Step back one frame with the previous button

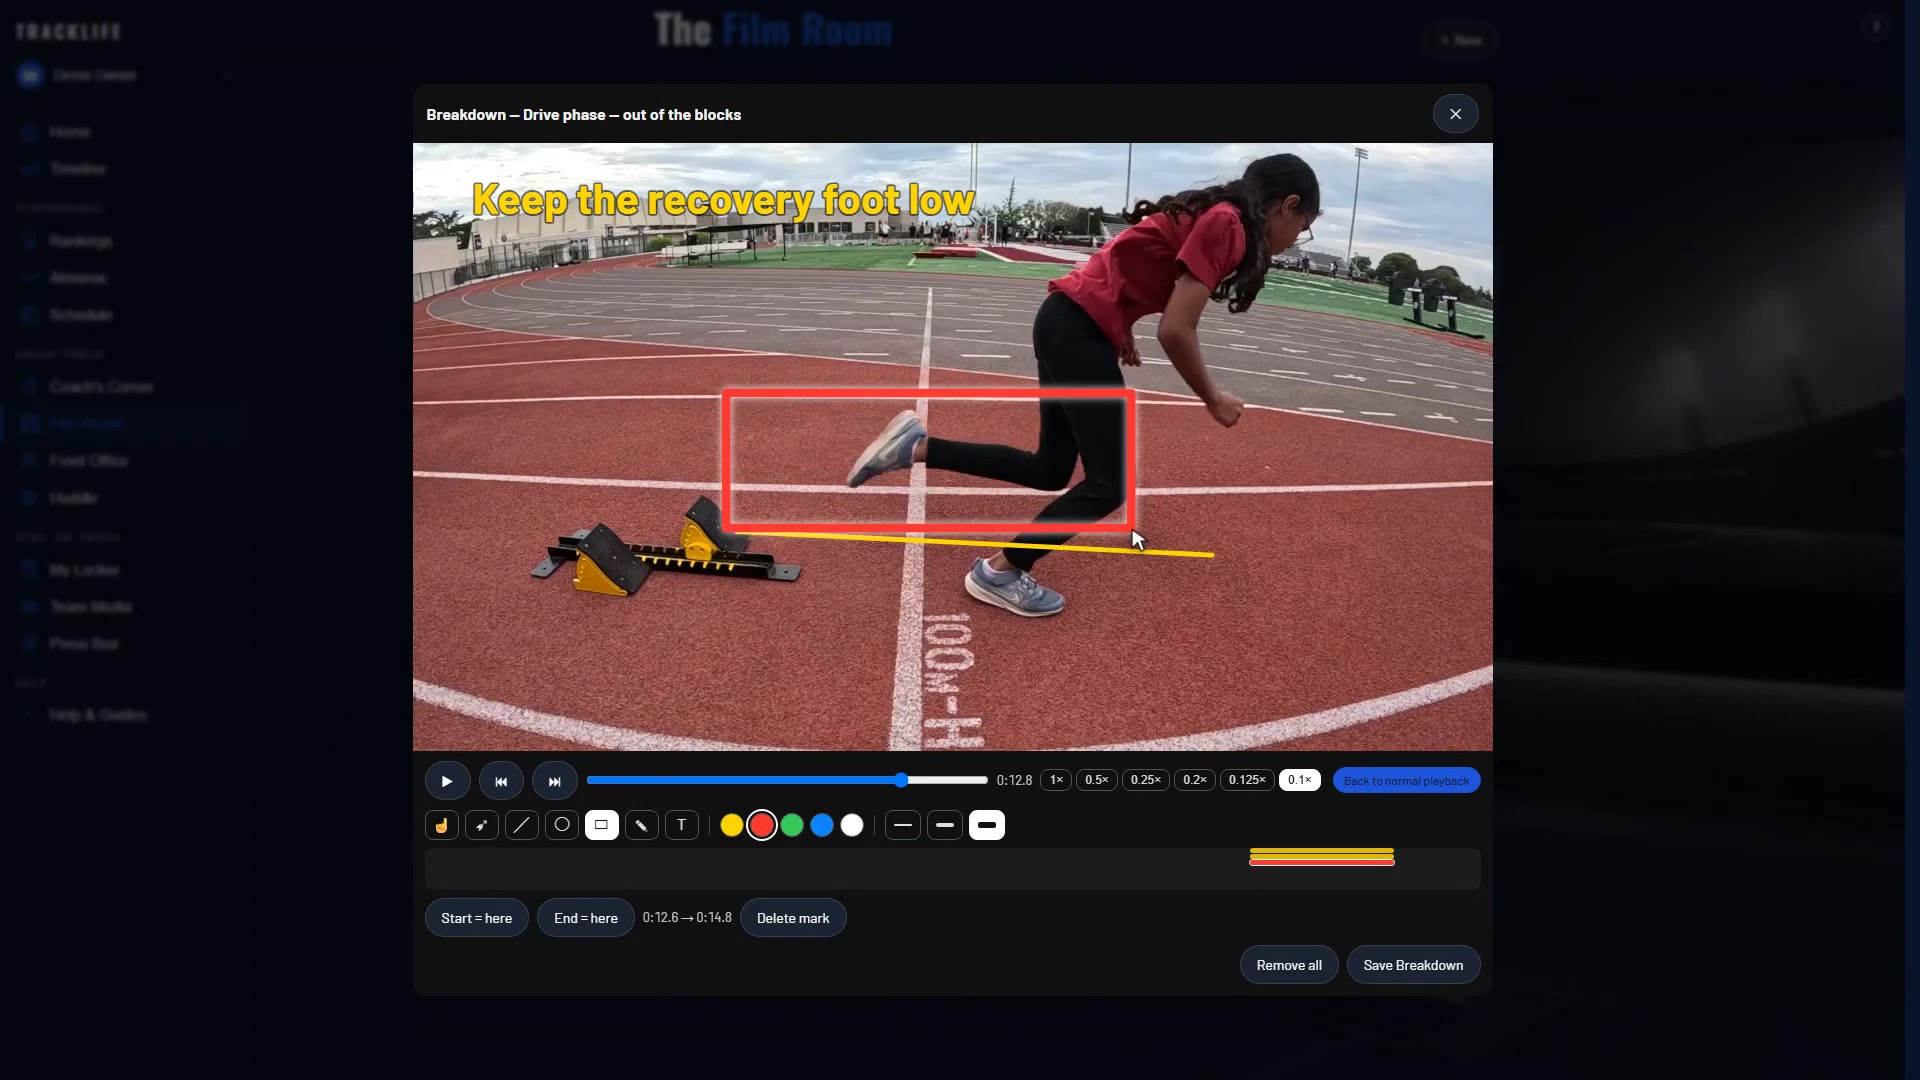[x=501, y=781]
